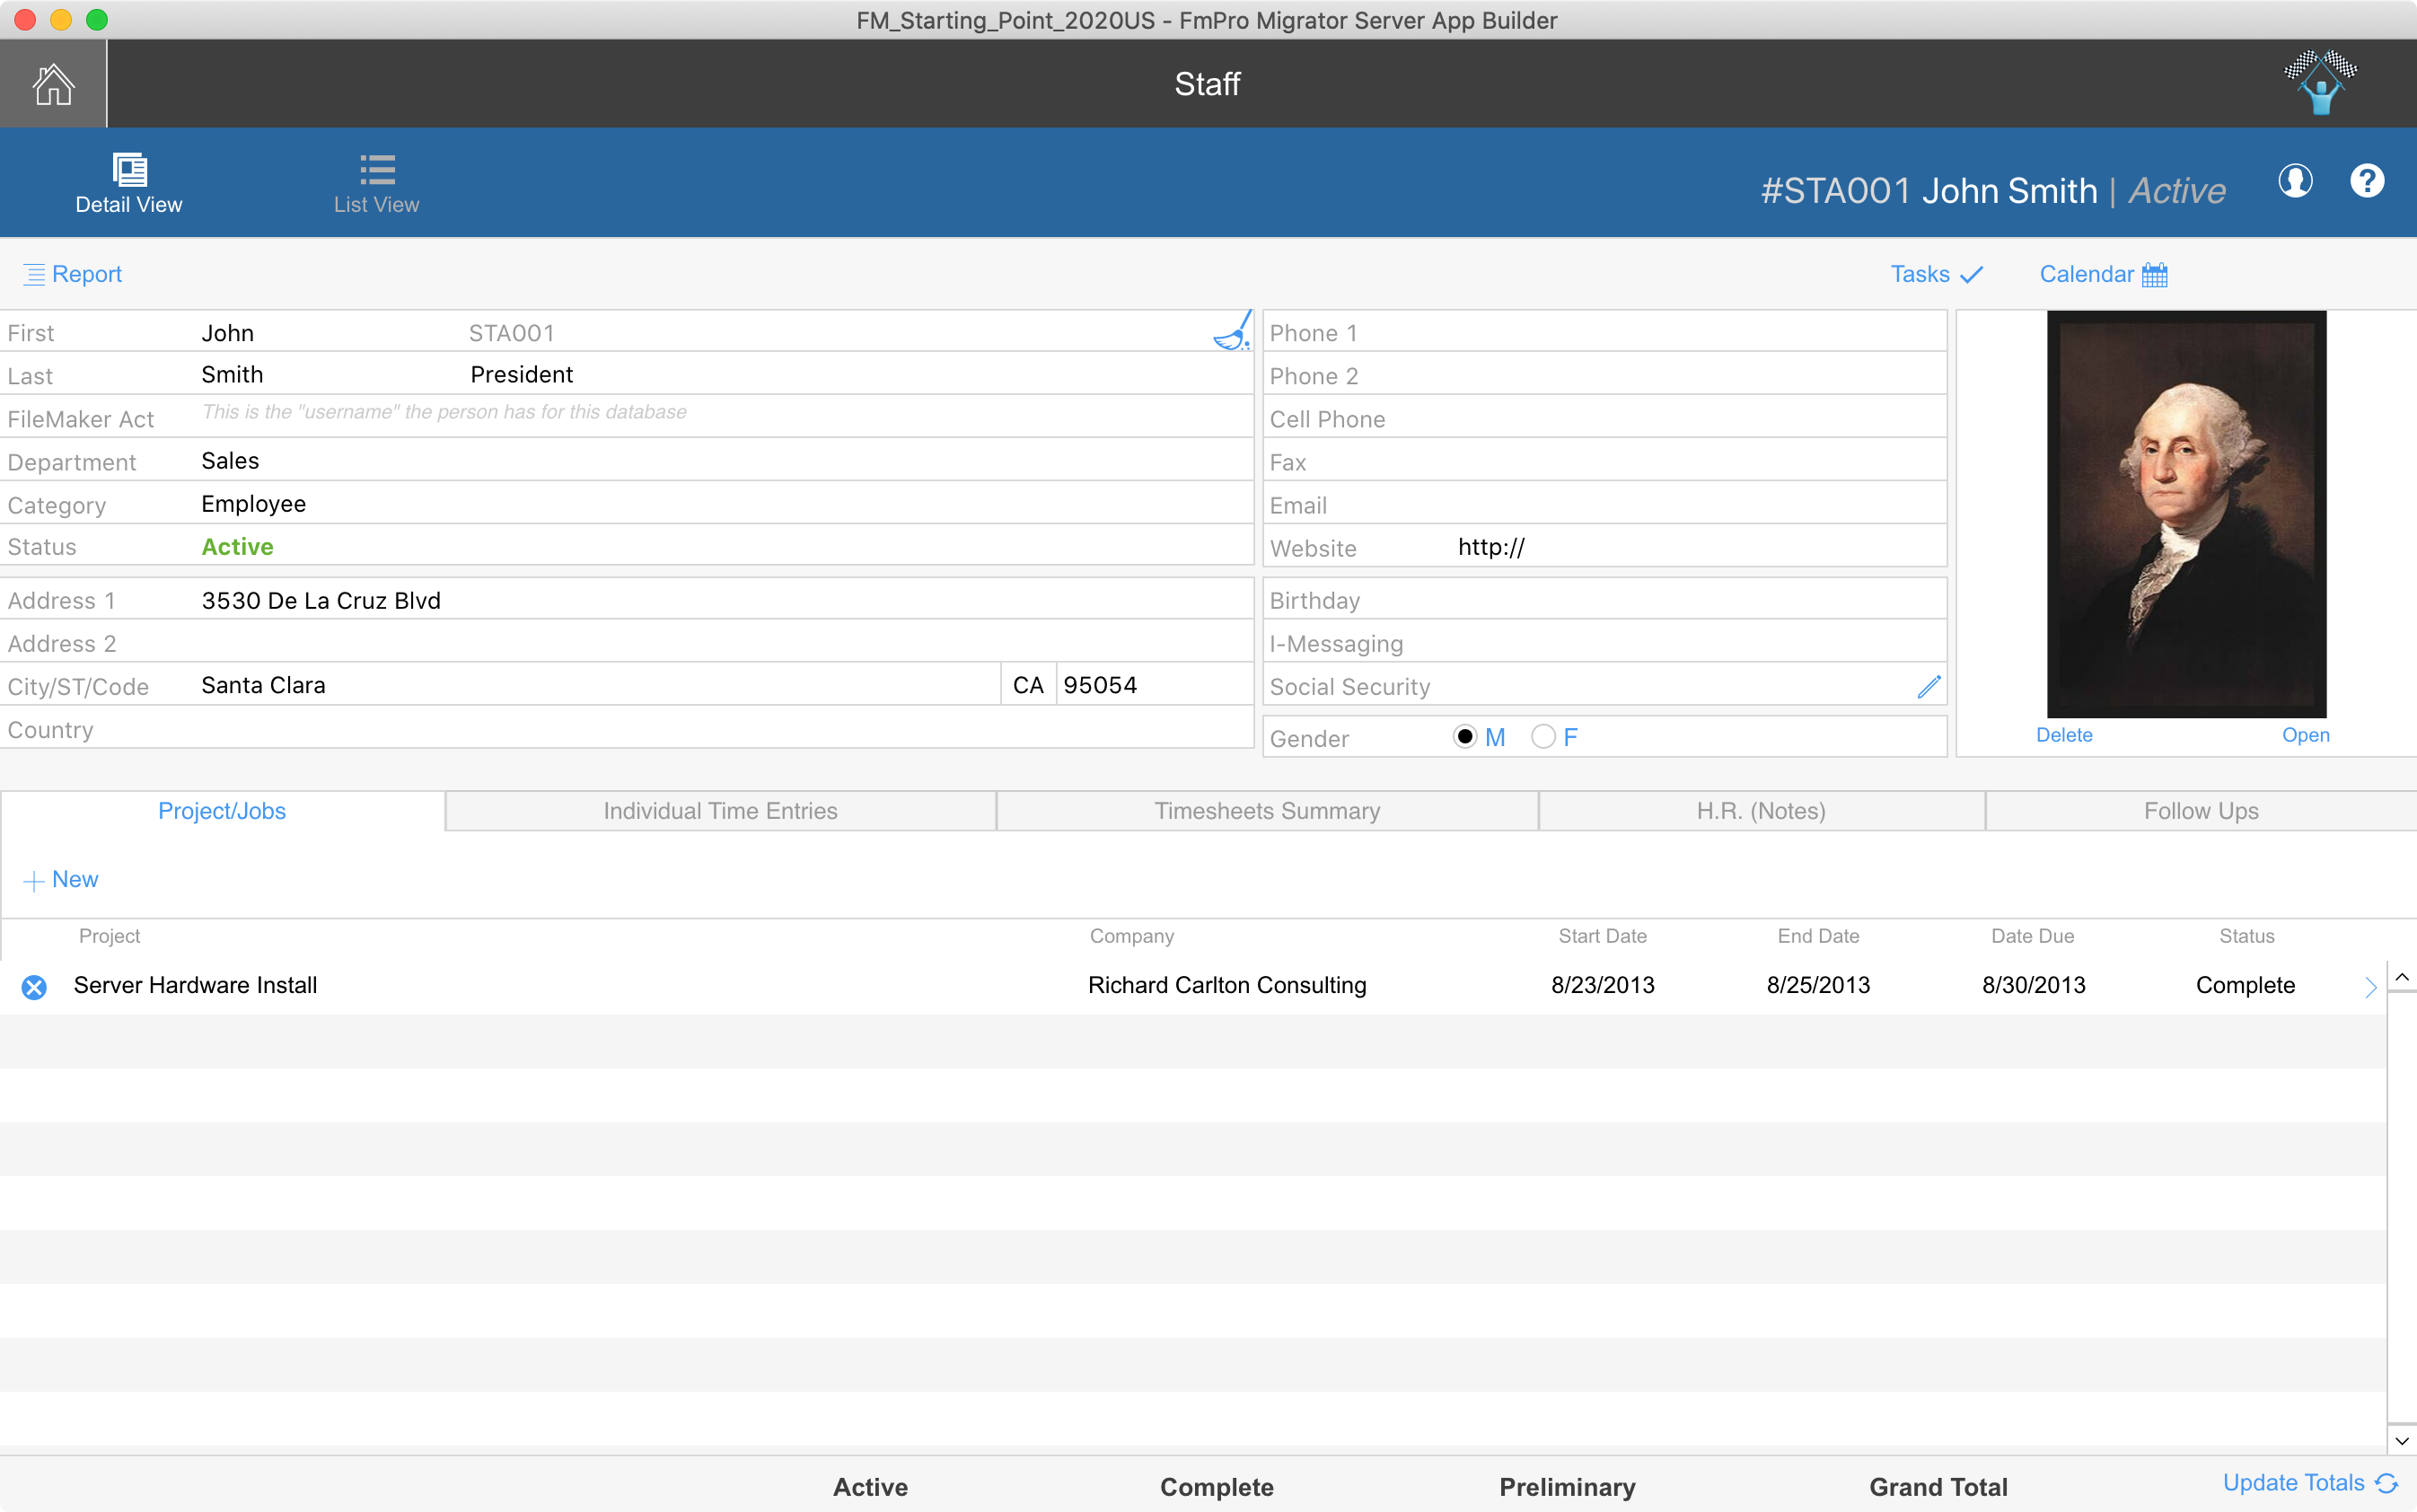Click the Home icon in header
This screenshot has width=2417, height=1512.
(53, 84)
